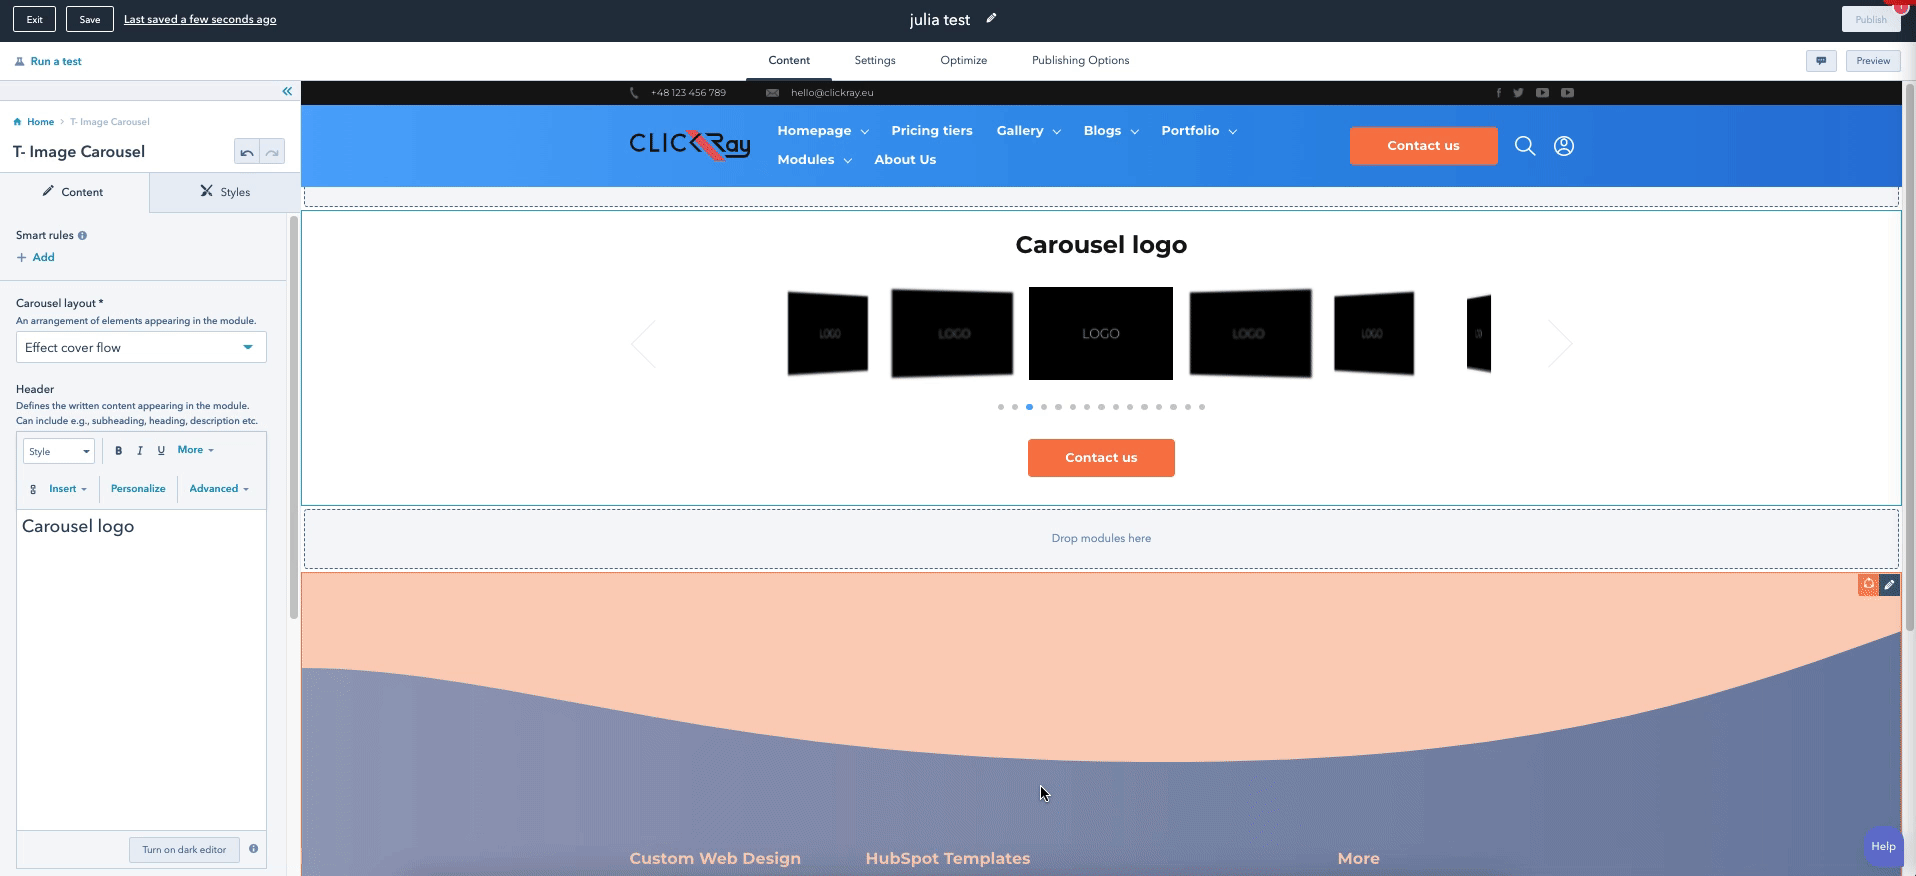Open the Publishing Options tab

tap(1080, 61)
